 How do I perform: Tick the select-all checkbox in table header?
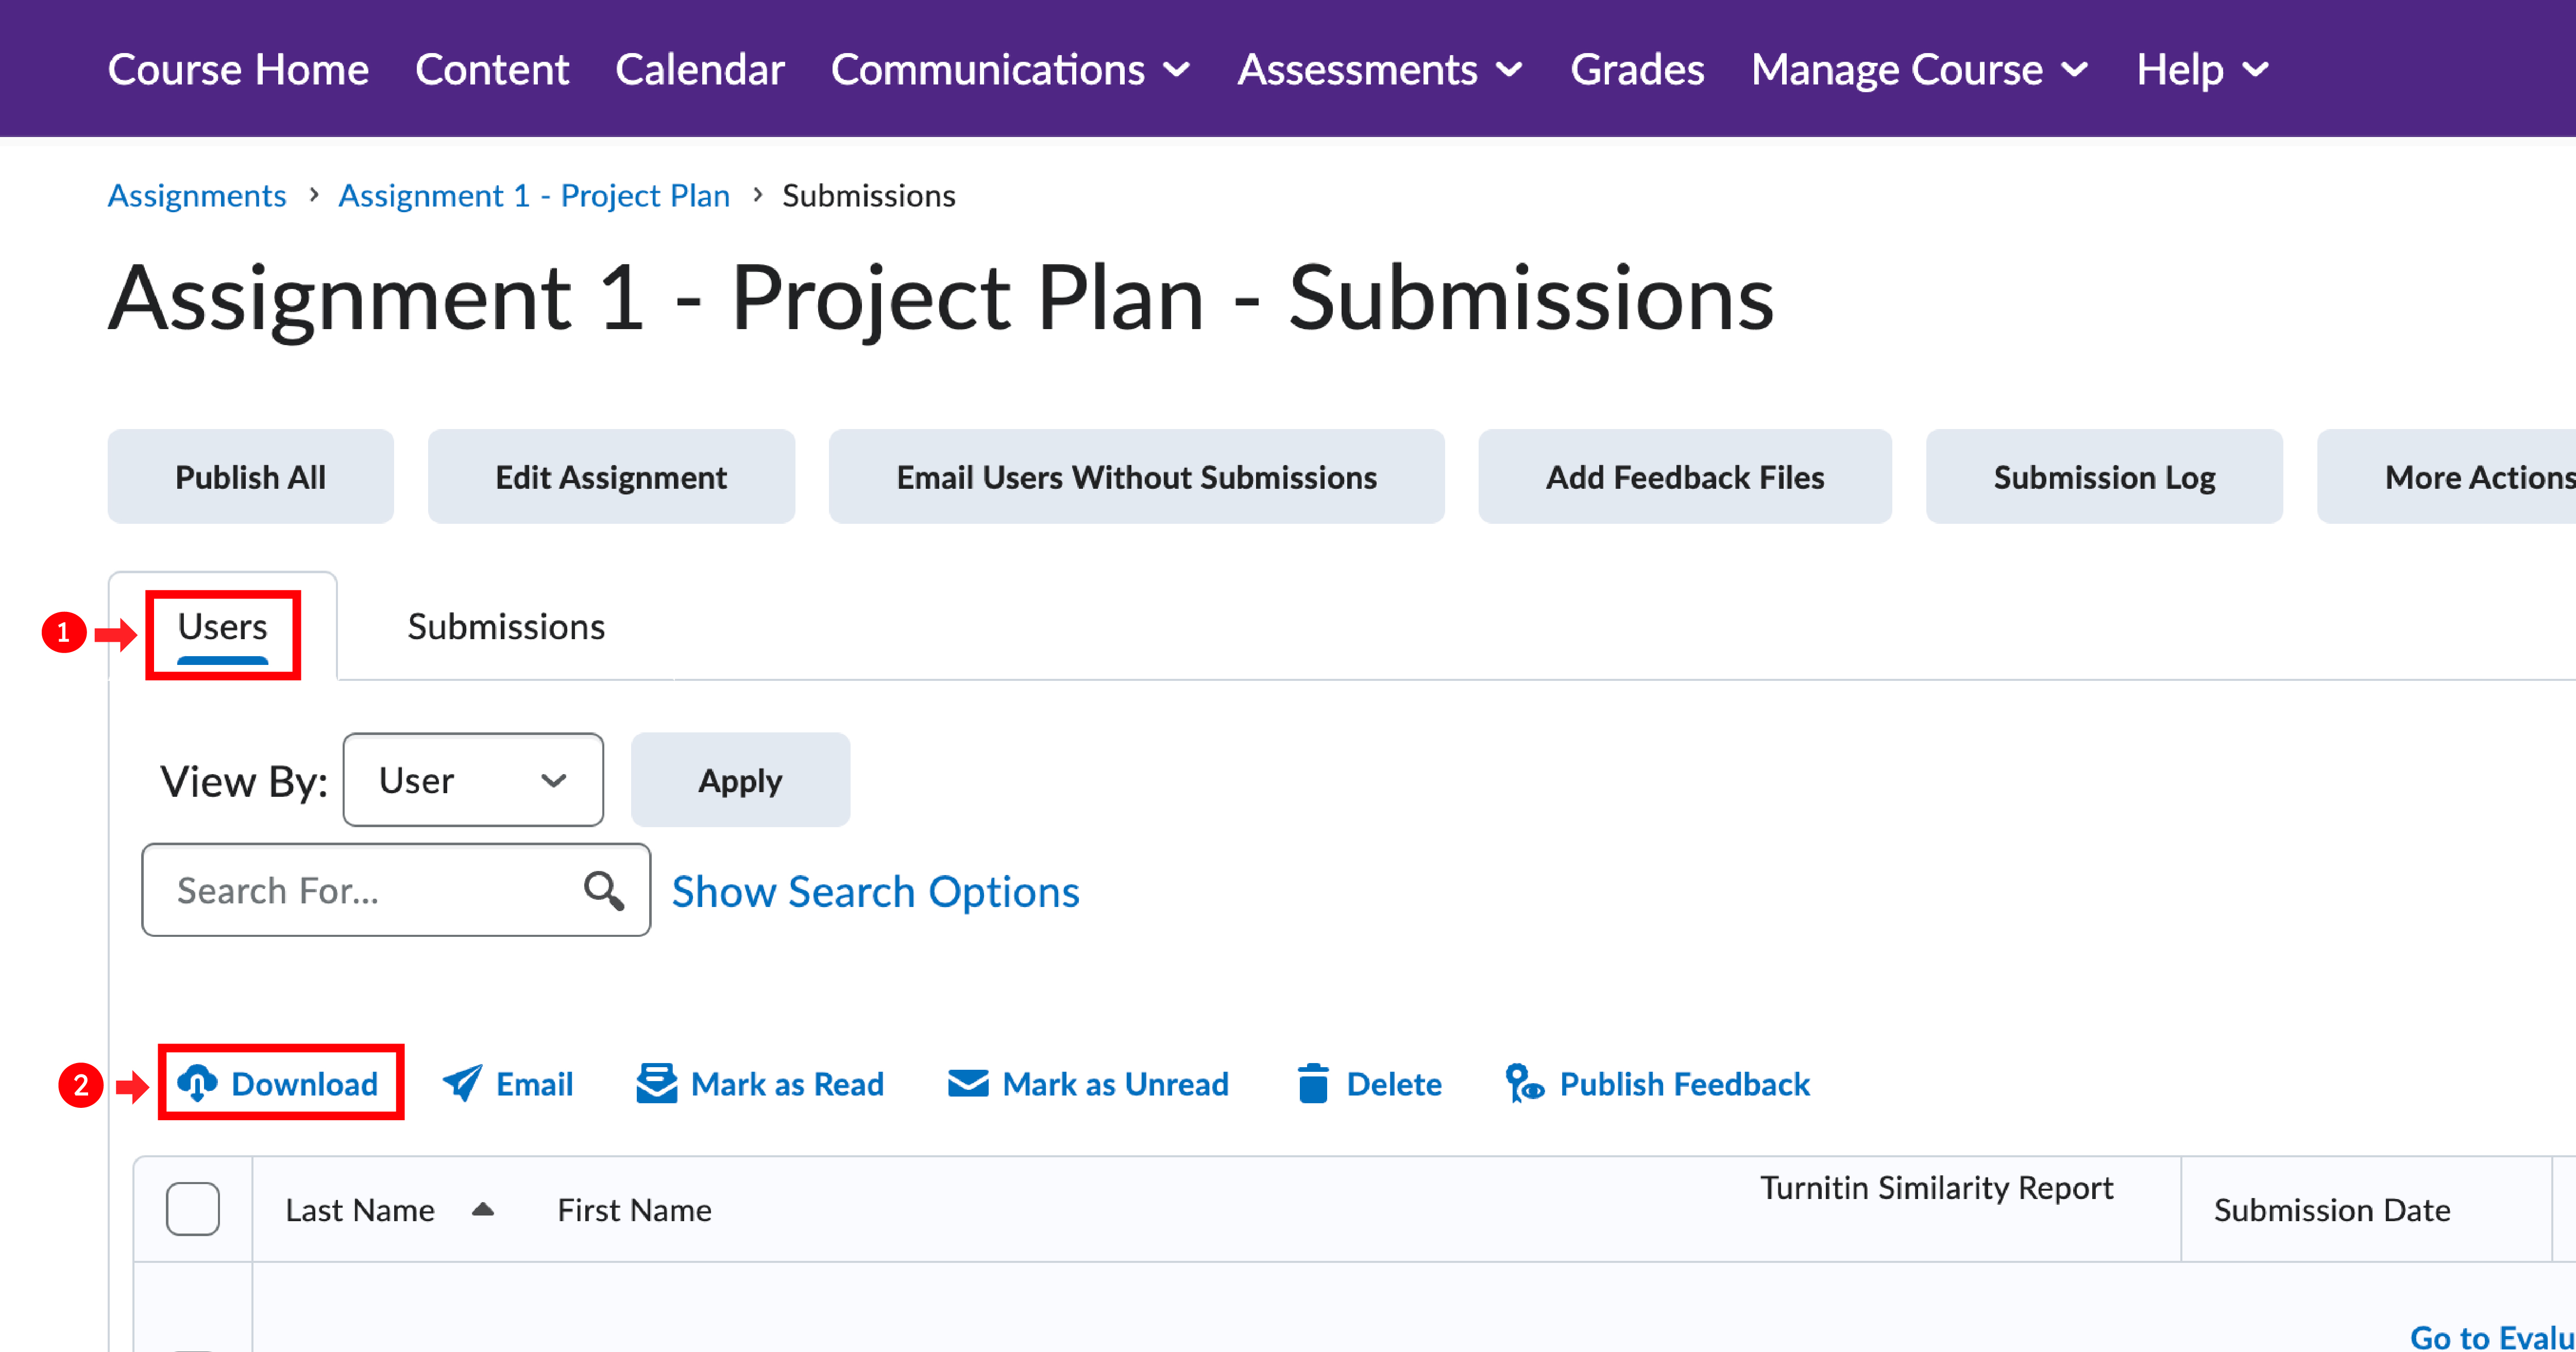[x=193, y=1209]
